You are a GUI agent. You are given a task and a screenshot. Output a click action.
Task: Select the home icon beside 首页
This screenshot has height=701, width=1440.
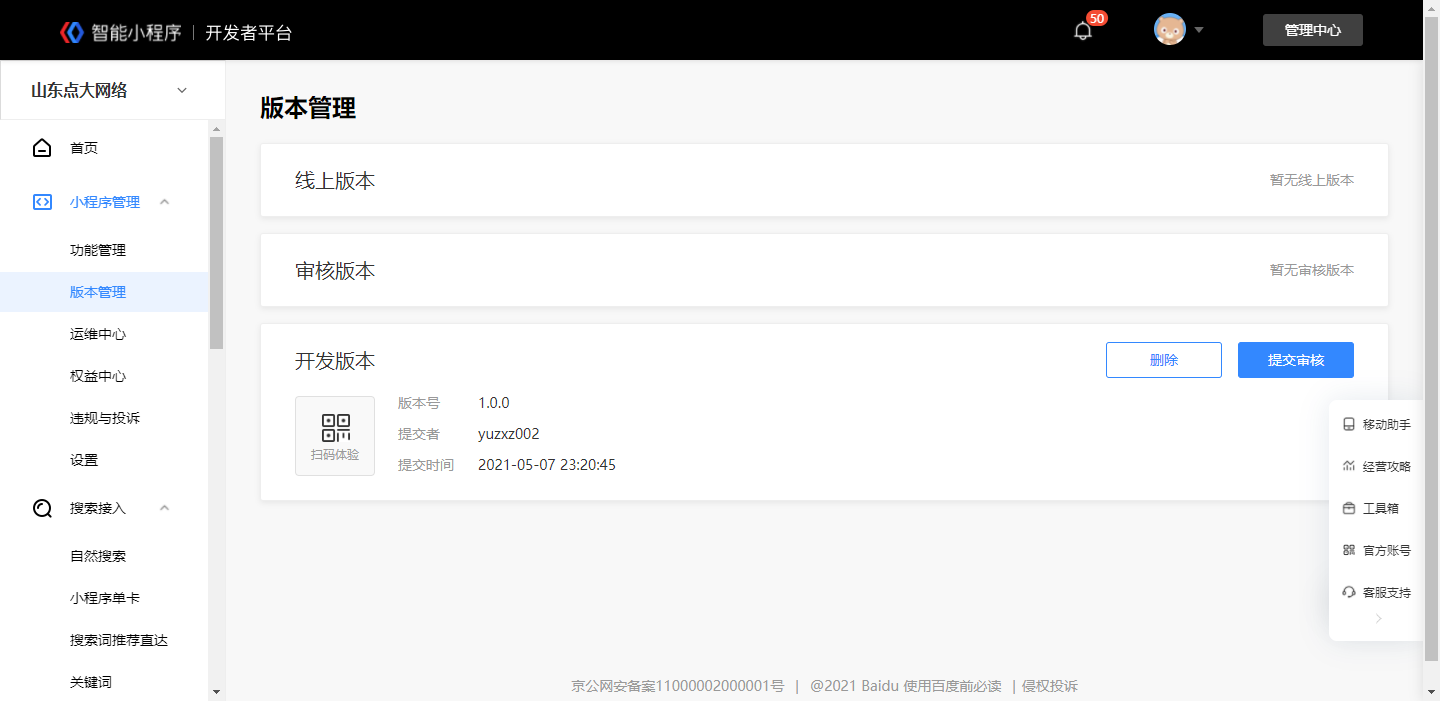click(x=42, y=148)
